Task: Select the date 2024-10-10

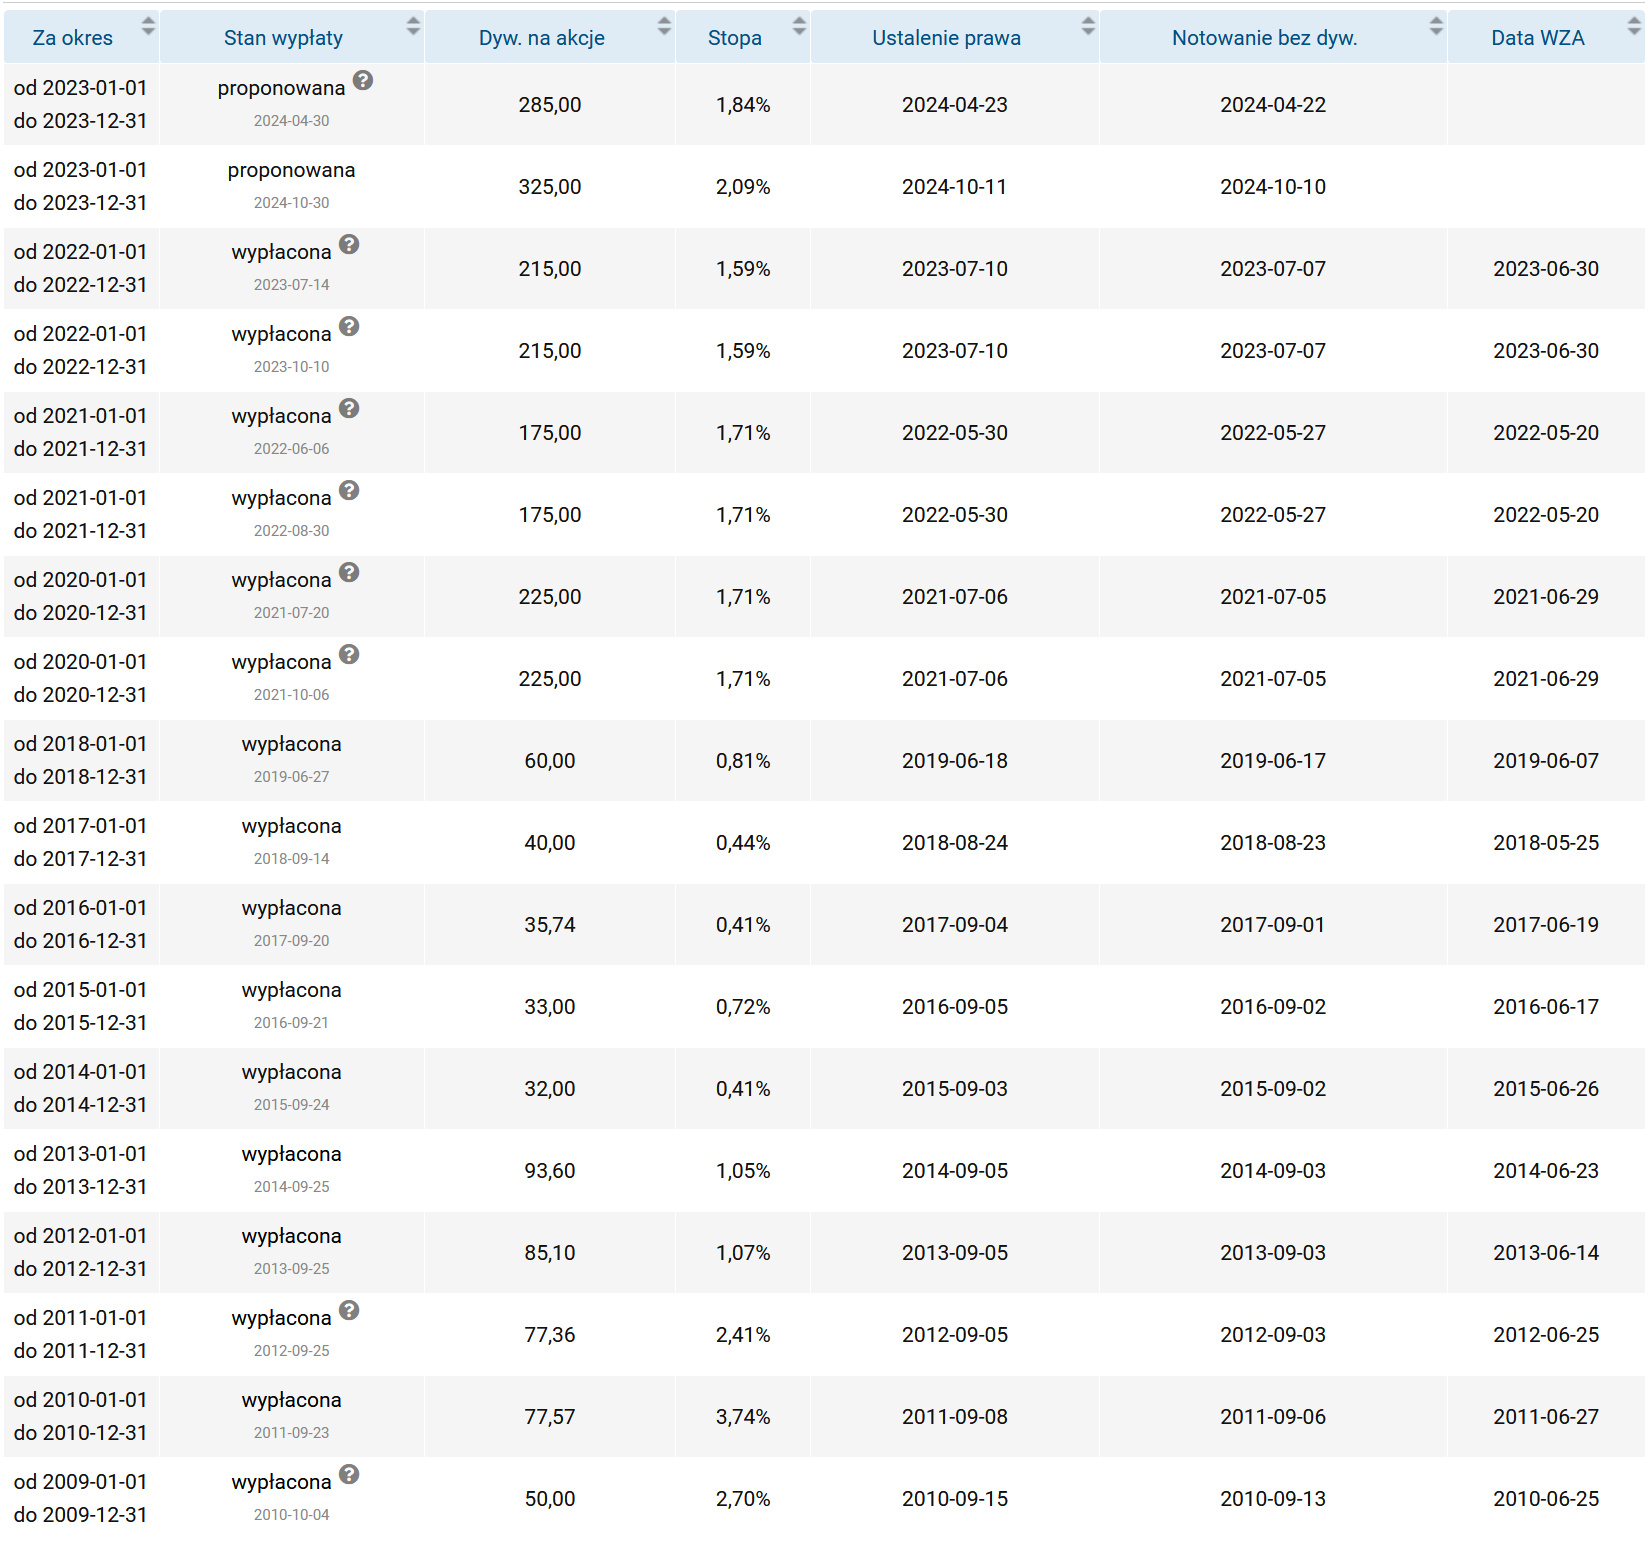Action: click(x=1273, y=187)
